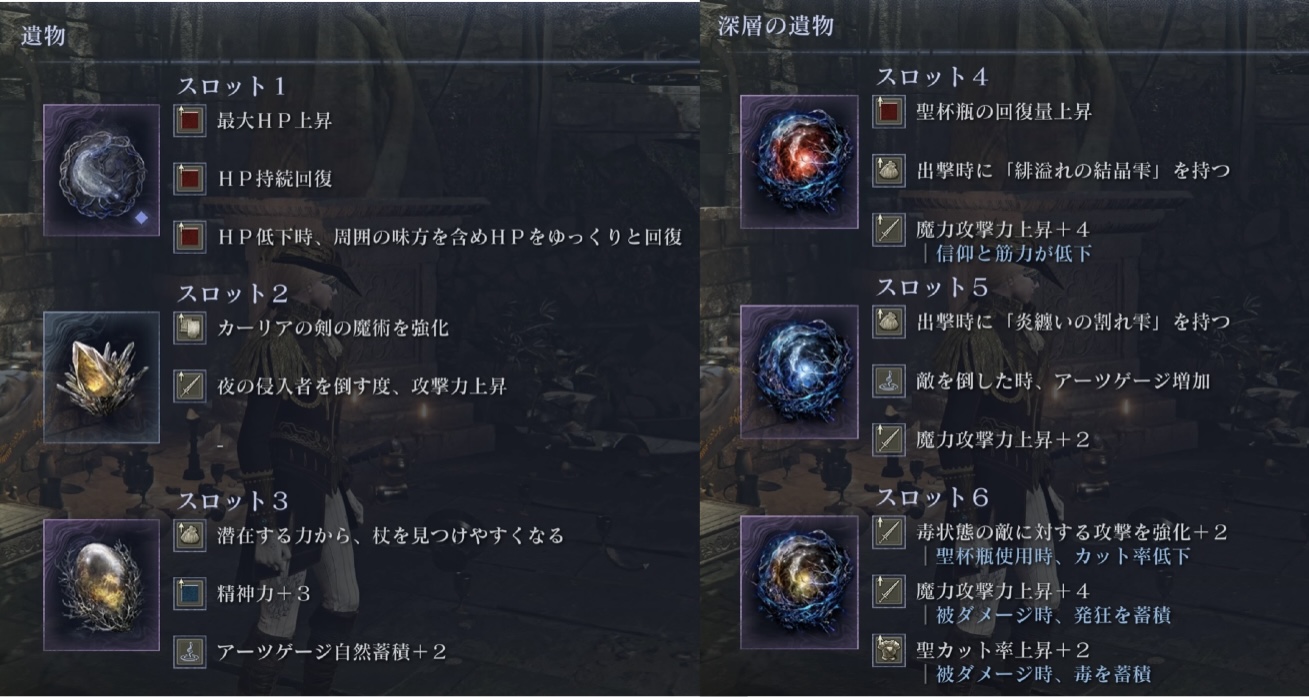This screenshot has height=697, width=1309.
Task: Click the icon next to カーリアの剣の魔術を強化
Action: (190, 328)
